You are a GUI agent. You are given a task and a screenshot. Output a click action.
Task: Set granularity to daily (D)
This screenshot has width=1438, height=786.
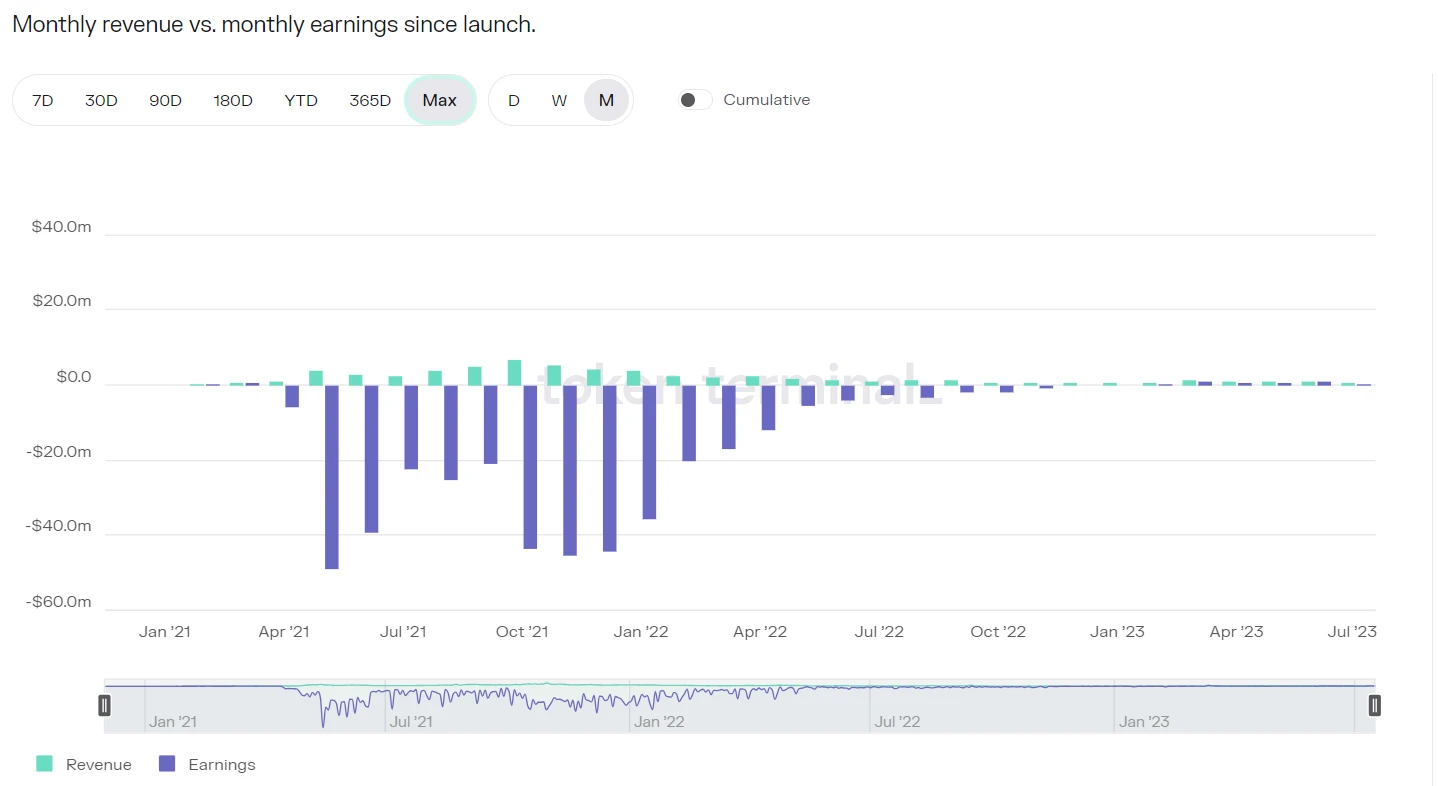[514, 100]
